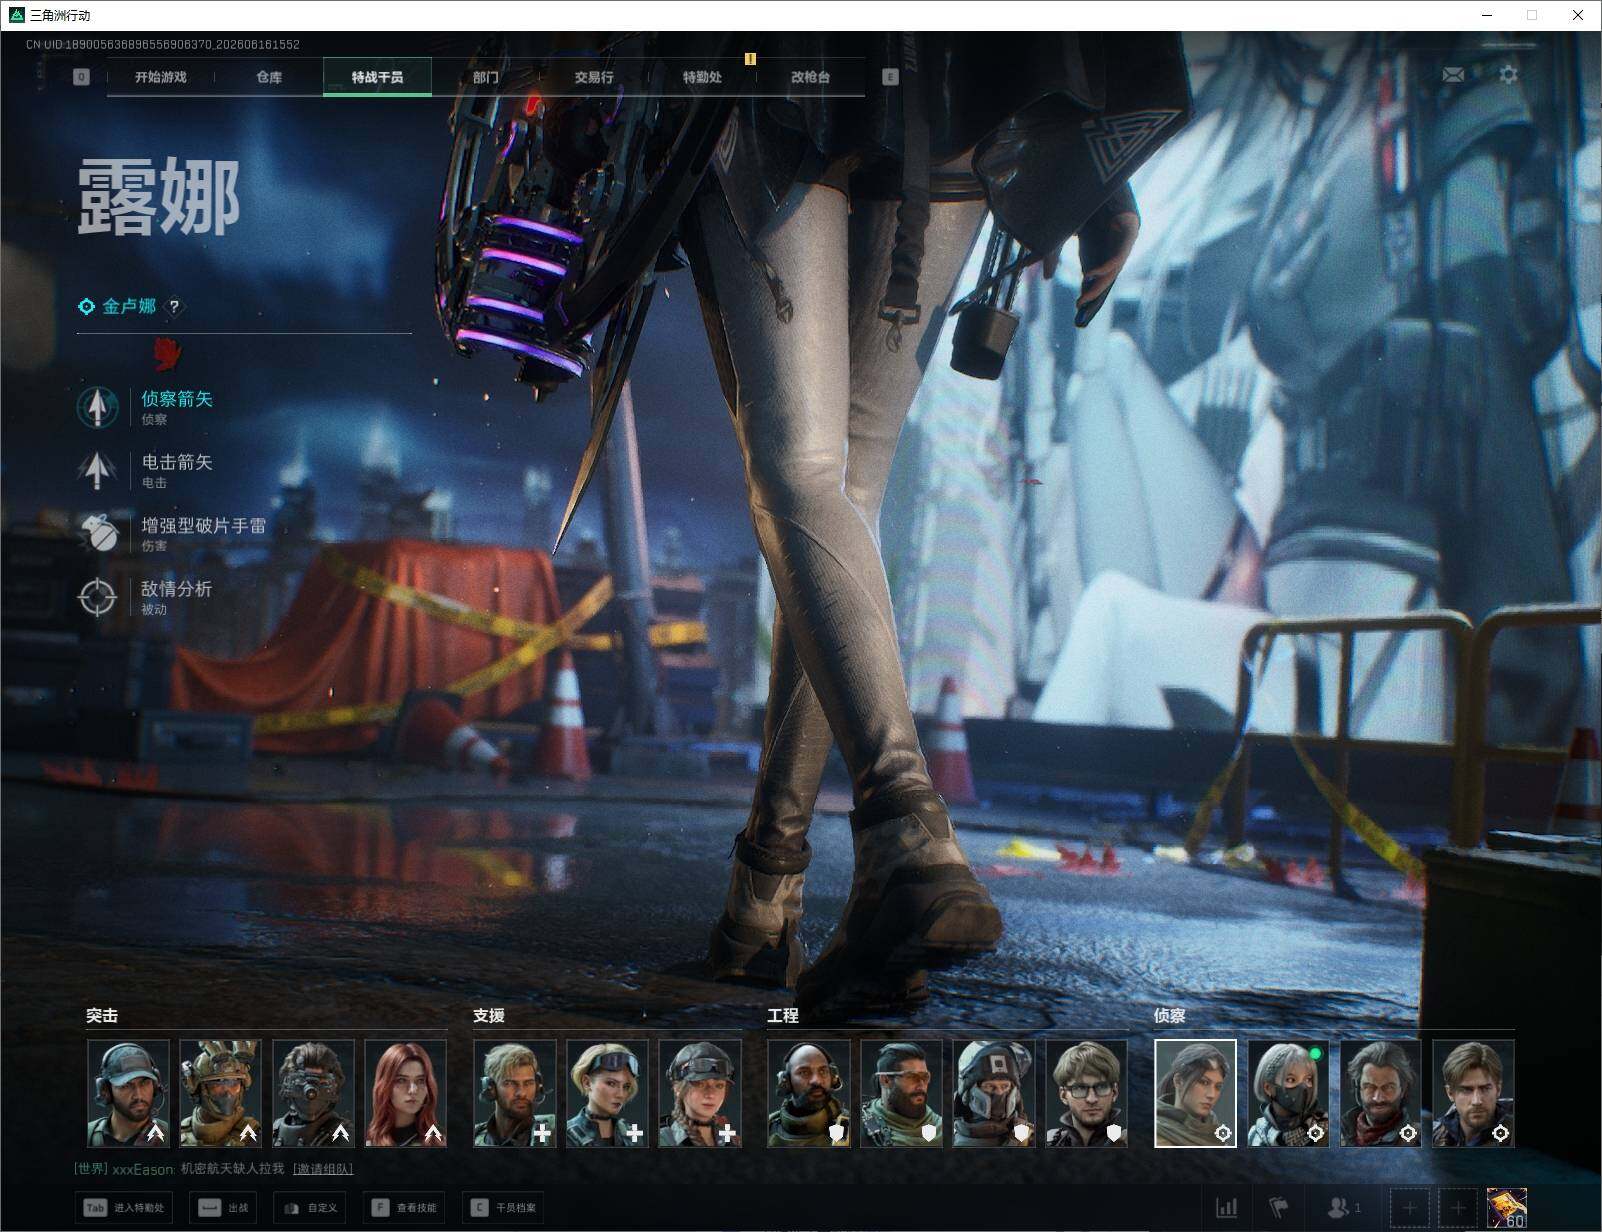This screenshot has width=1602, height=1232.
Task: Select the 增强型破片手雷 grenade icon
Action: point(97,533)
